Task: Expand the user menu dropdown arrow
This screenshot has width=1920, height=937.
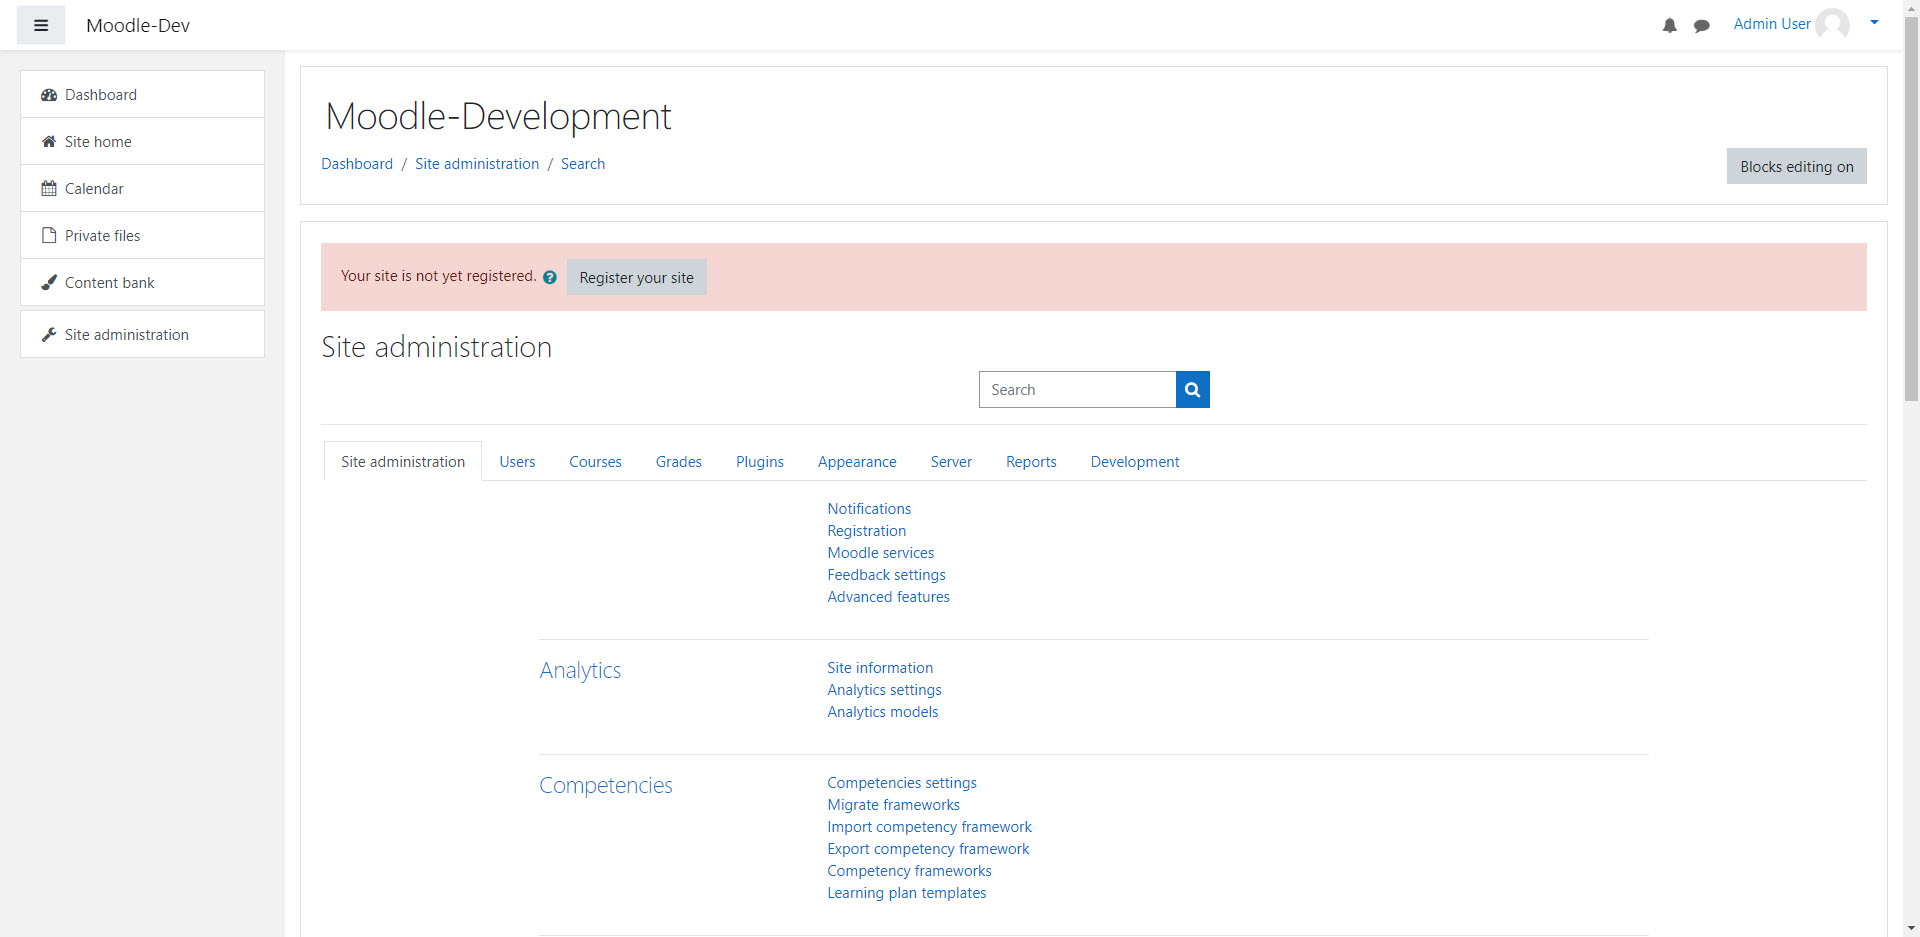Action: tap(1874, 22)
